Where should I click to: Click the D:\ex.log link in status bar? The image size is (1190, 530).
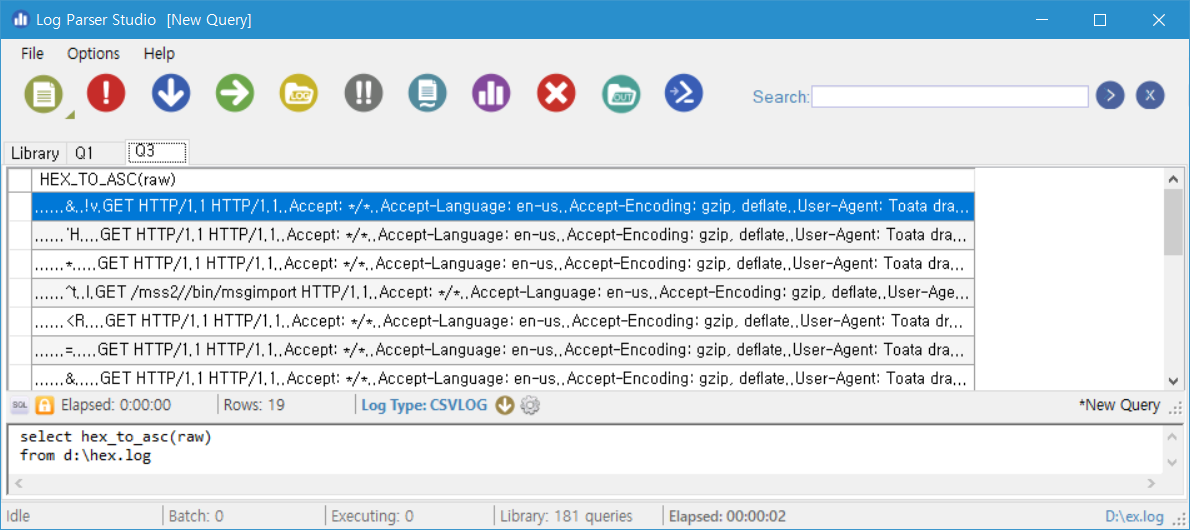[1135, 517]
